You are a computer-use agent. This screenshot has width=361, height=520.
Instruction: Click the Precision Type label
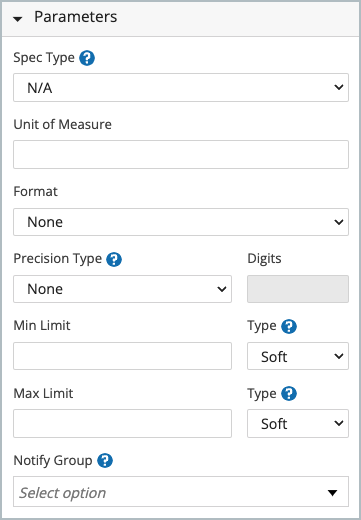58,259
